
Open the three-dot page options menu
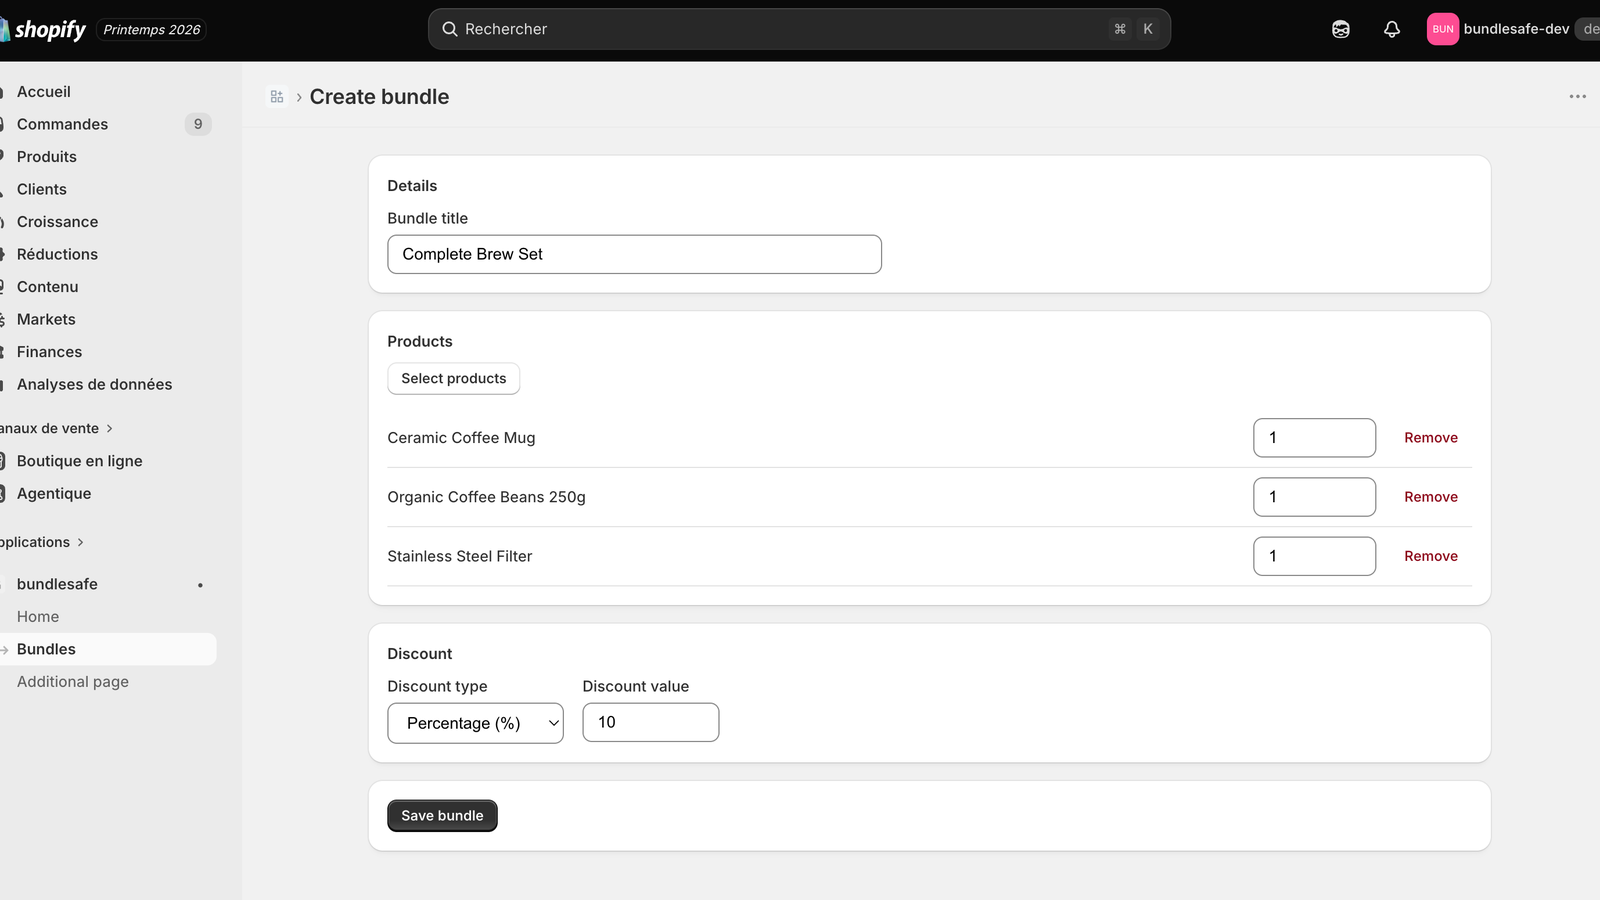click(x=1578, y=97)
